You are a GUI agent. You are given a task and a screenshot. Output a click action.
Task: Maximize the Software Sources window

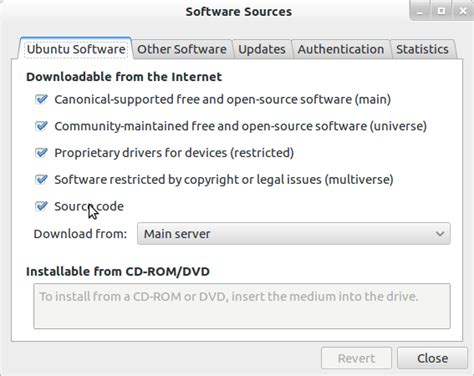pos(441,11)
